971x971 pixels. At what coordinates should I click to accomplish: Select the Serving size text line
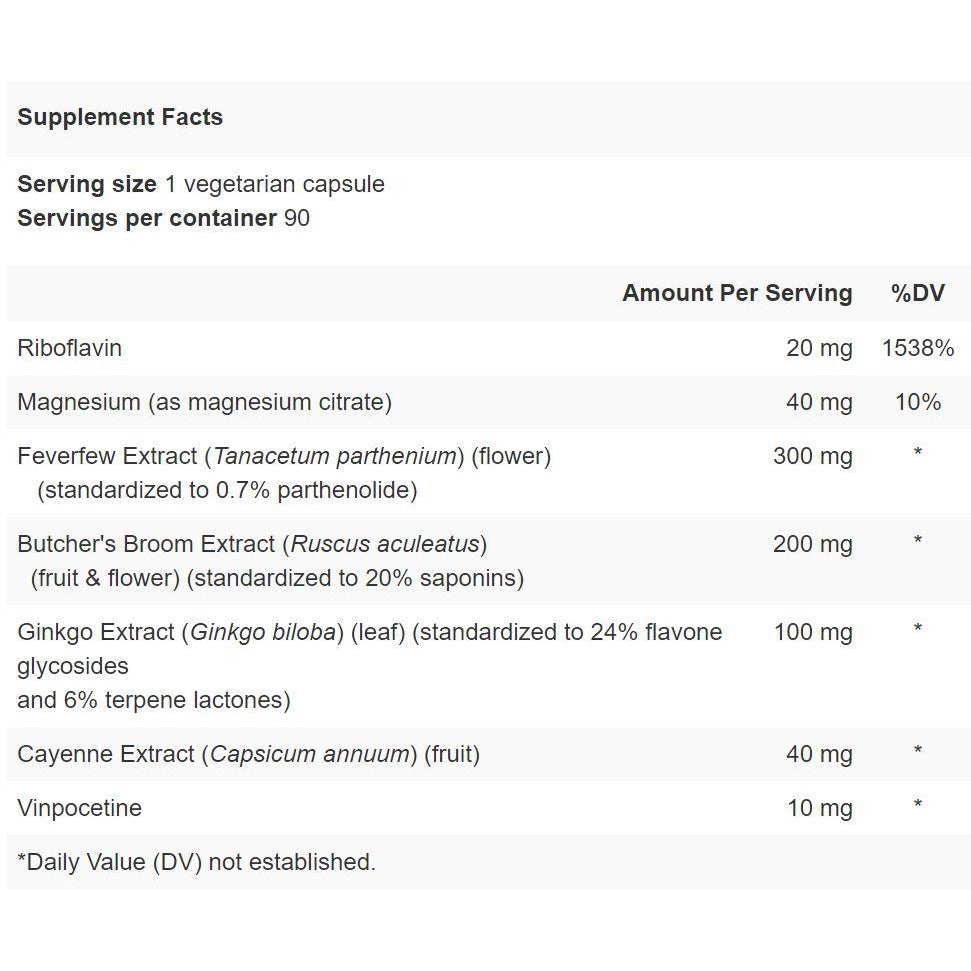201,184
